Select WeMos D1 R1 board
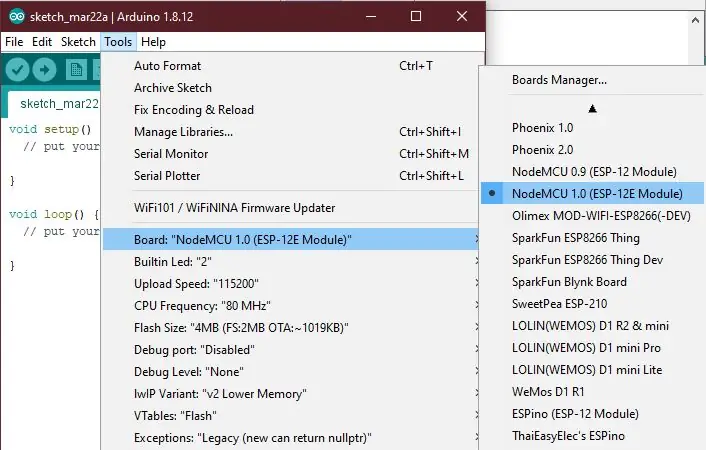The width and height of the screenshot is (706, 450). (x=592, y=392)
